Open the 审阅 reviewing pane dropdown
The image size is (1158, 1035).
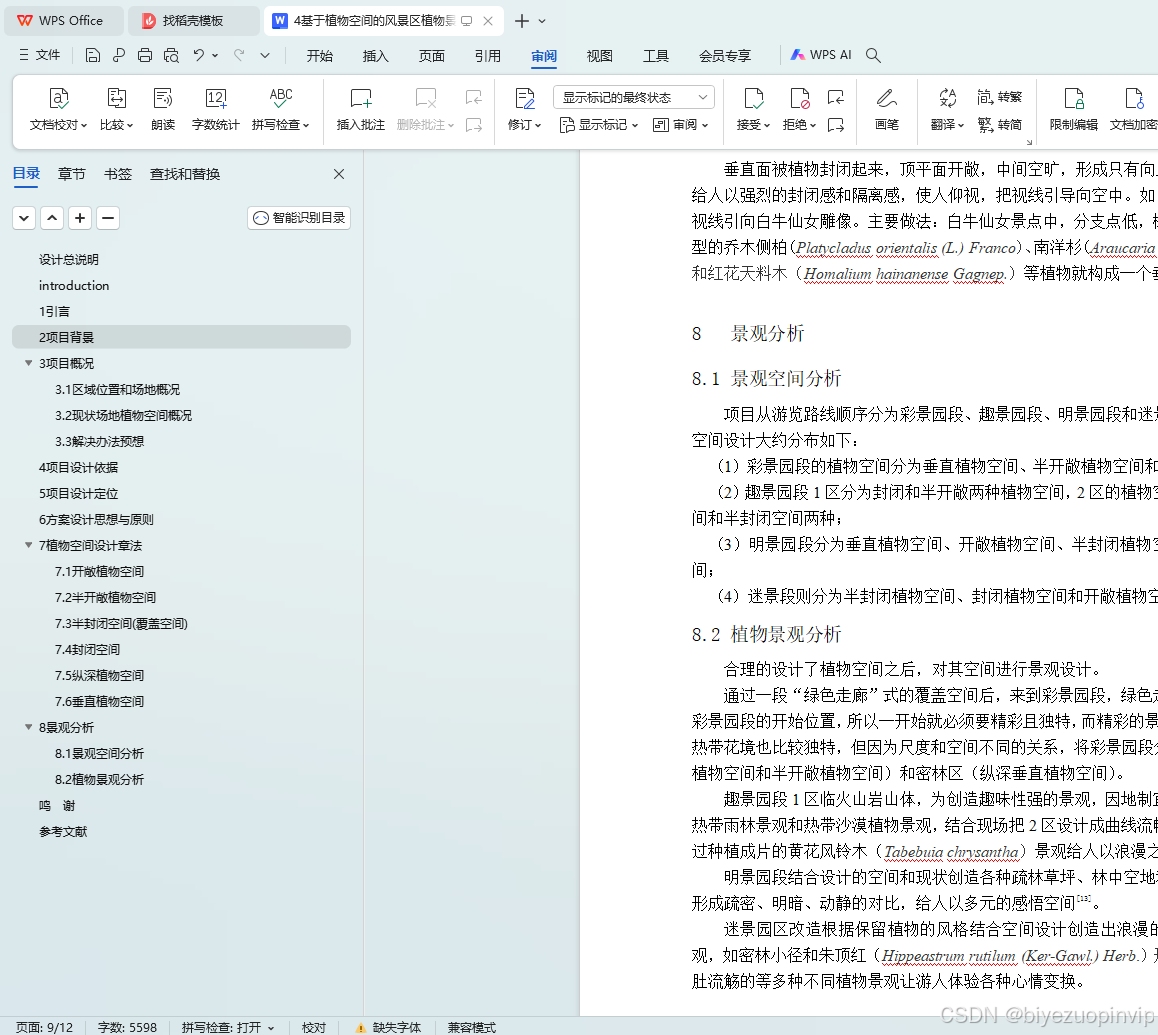pos(681,125)
